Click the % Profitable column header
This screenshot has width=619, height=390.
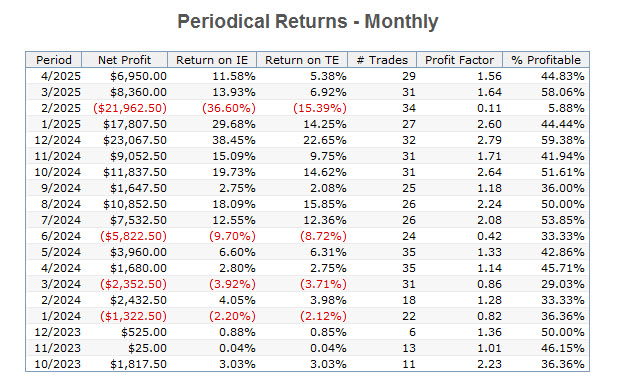pos(546,60)
